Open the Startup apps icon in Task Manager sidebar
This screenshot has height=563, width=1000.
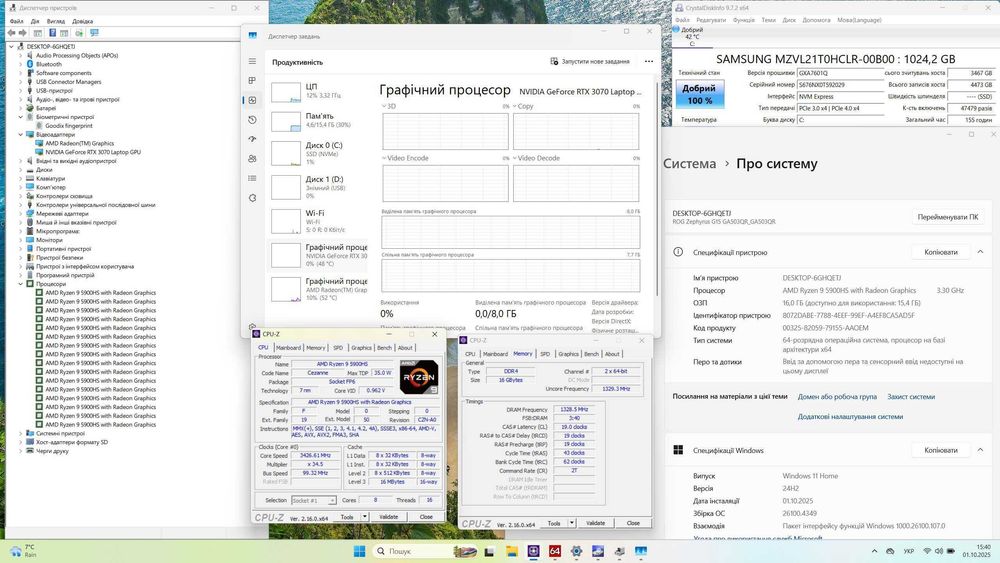tap(253, 139)
